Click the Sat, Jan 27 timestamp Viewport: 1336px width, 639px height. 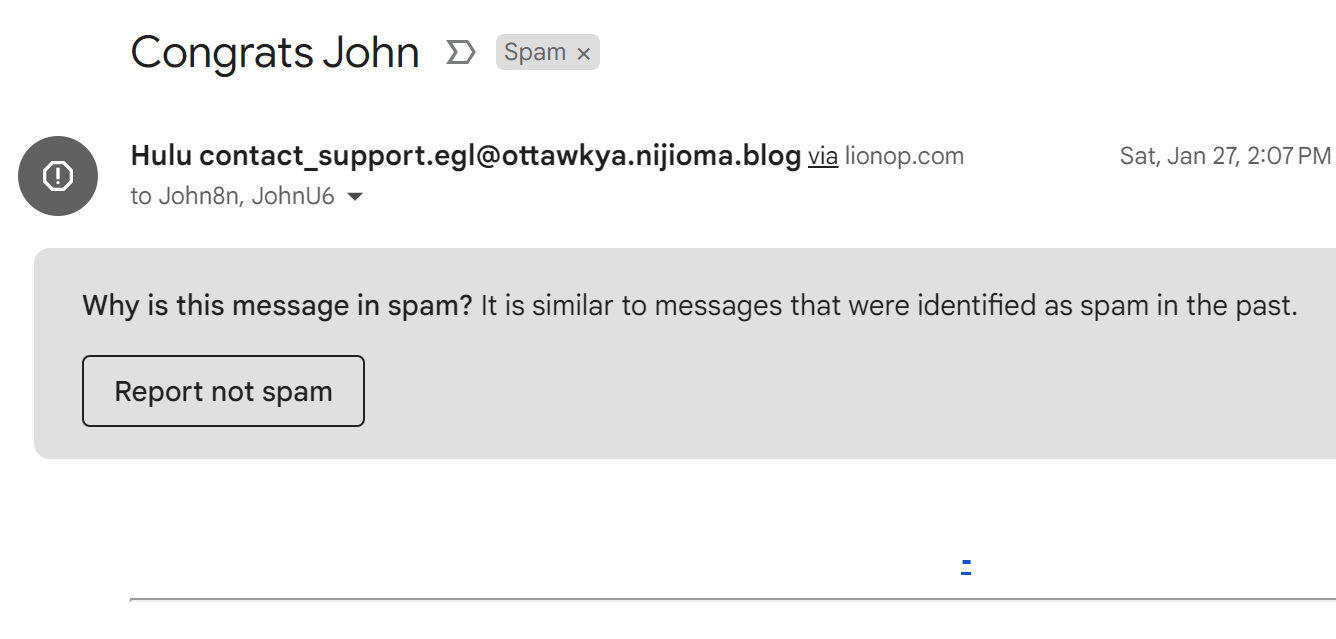(x=1225, y=156)
